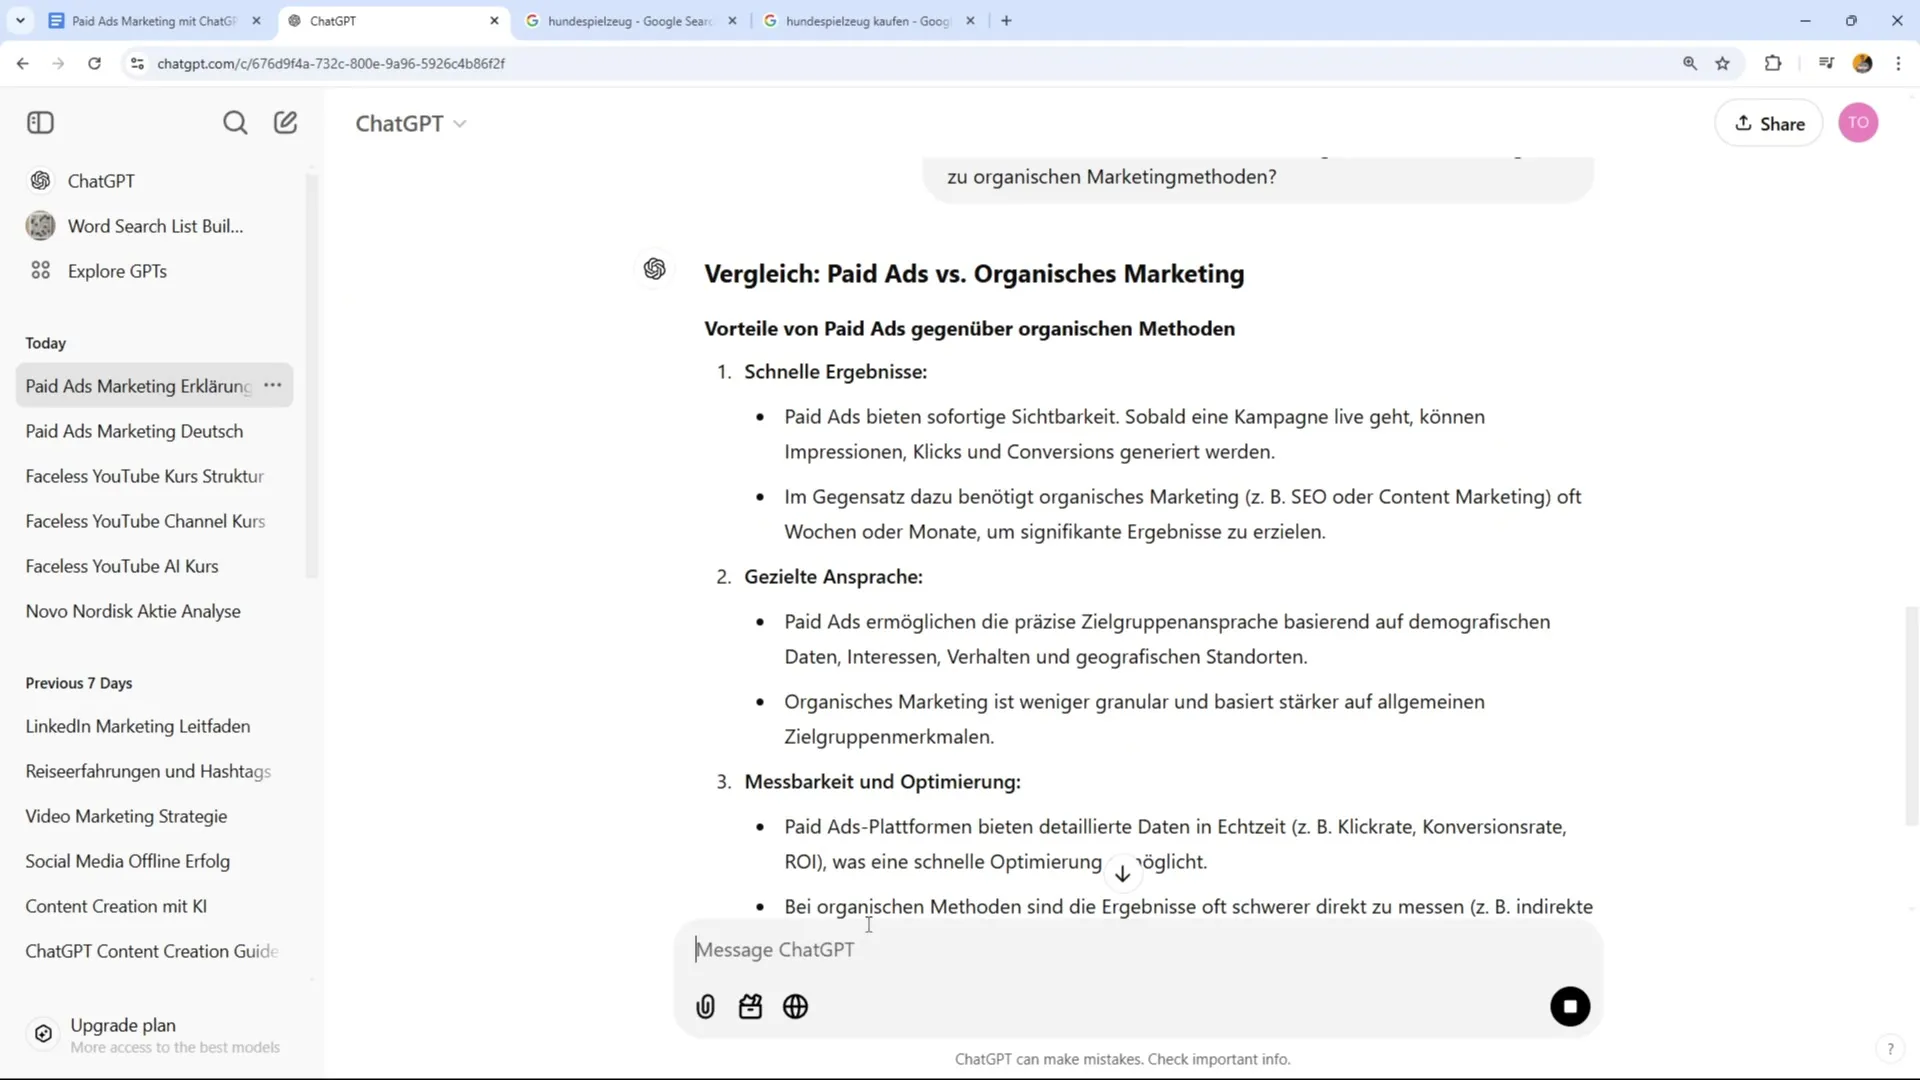Open the chat search icon
The width and height of the screenshot is (1920, 1080).
235,123
